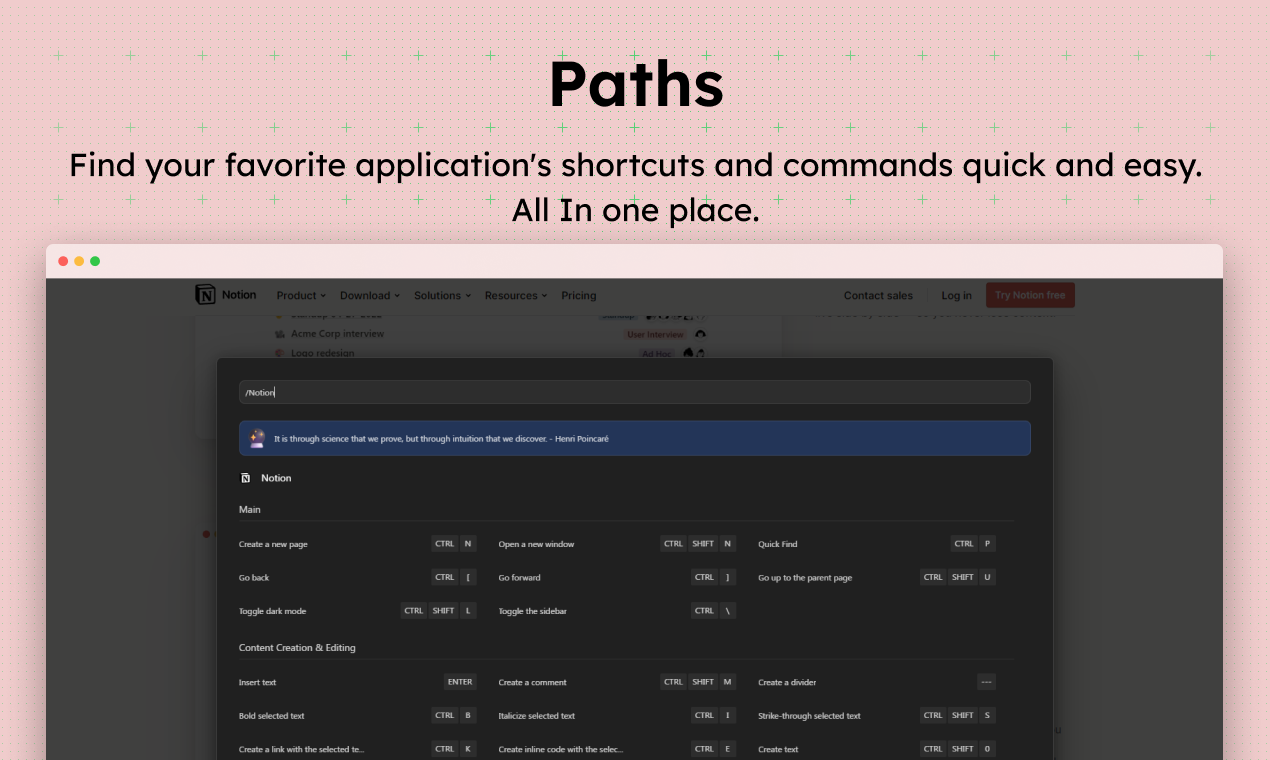This screenshot has width=1270, height=760.
Task: Click the Notion icon above the Main section
Action: click(246, 478)
